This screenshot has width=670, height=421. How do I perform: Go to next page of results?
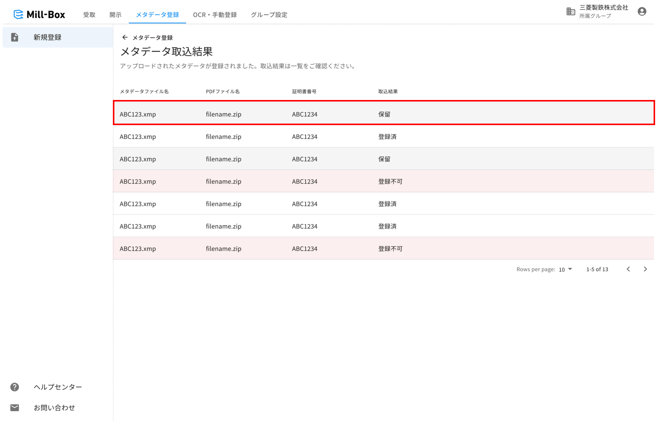[x=645, y=269]
